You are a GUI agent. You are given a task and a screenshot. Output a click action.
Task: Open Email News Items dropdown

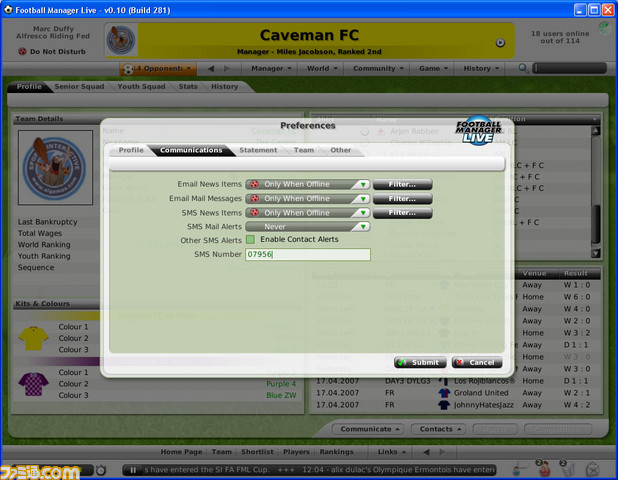coord(307,184)
